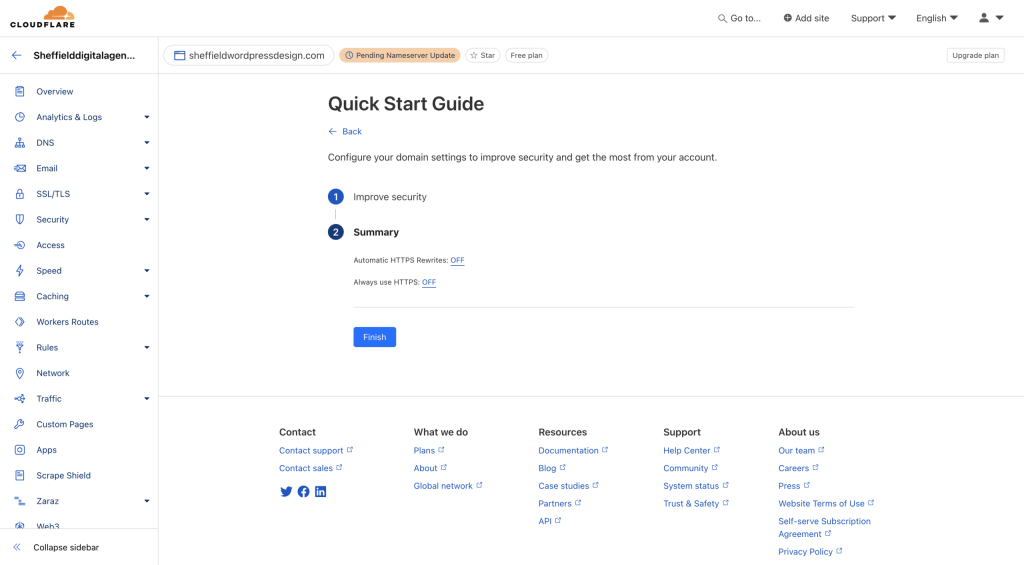
Task: Click the double-chevron collapse sidebar icon
Action: 17,547
